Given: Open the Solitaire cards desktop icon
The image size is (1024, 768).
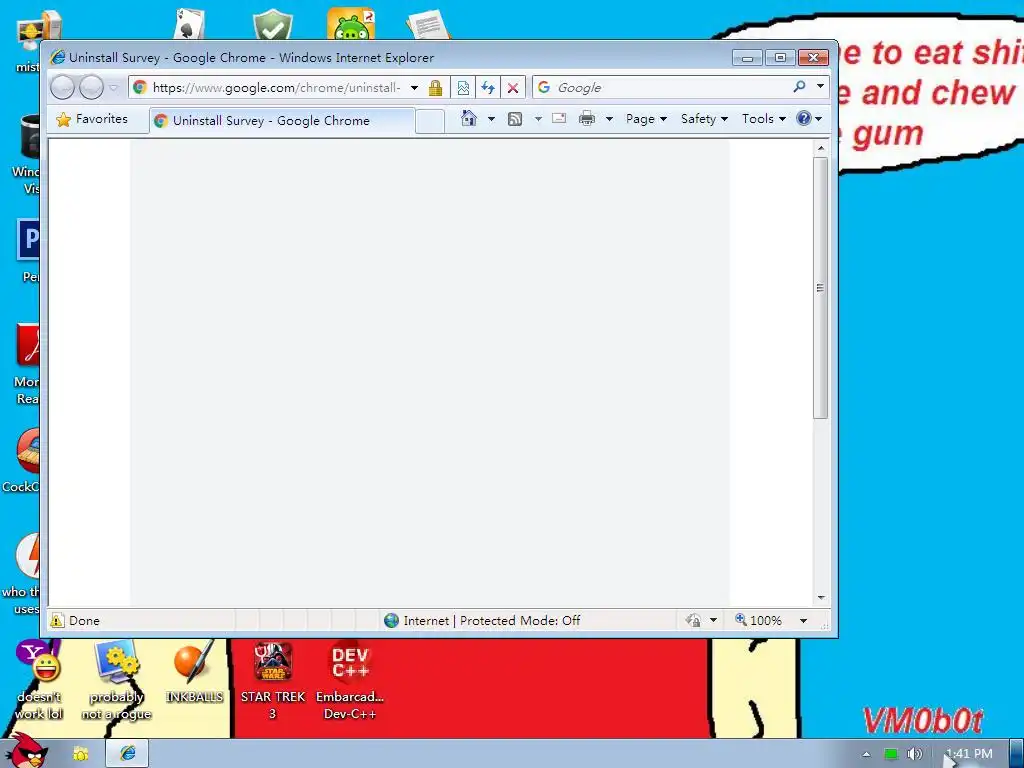Looking at the screenshot, I should point(190,25).
